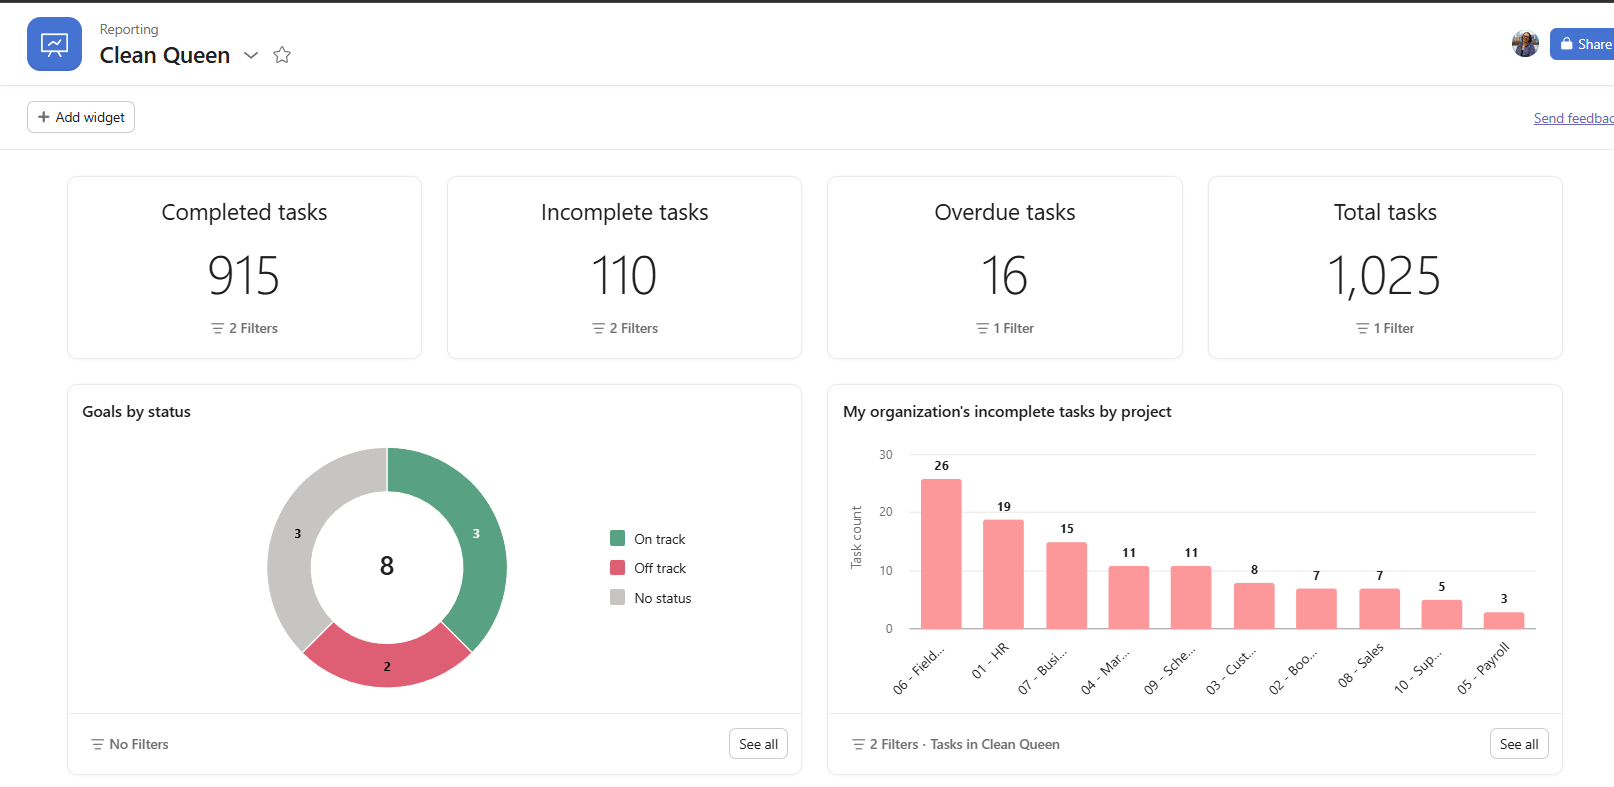Image resolution: width=1614 pixels, height=787 pixels.
Task: Click the Off track red legend swatch
Action: [618, 568]
